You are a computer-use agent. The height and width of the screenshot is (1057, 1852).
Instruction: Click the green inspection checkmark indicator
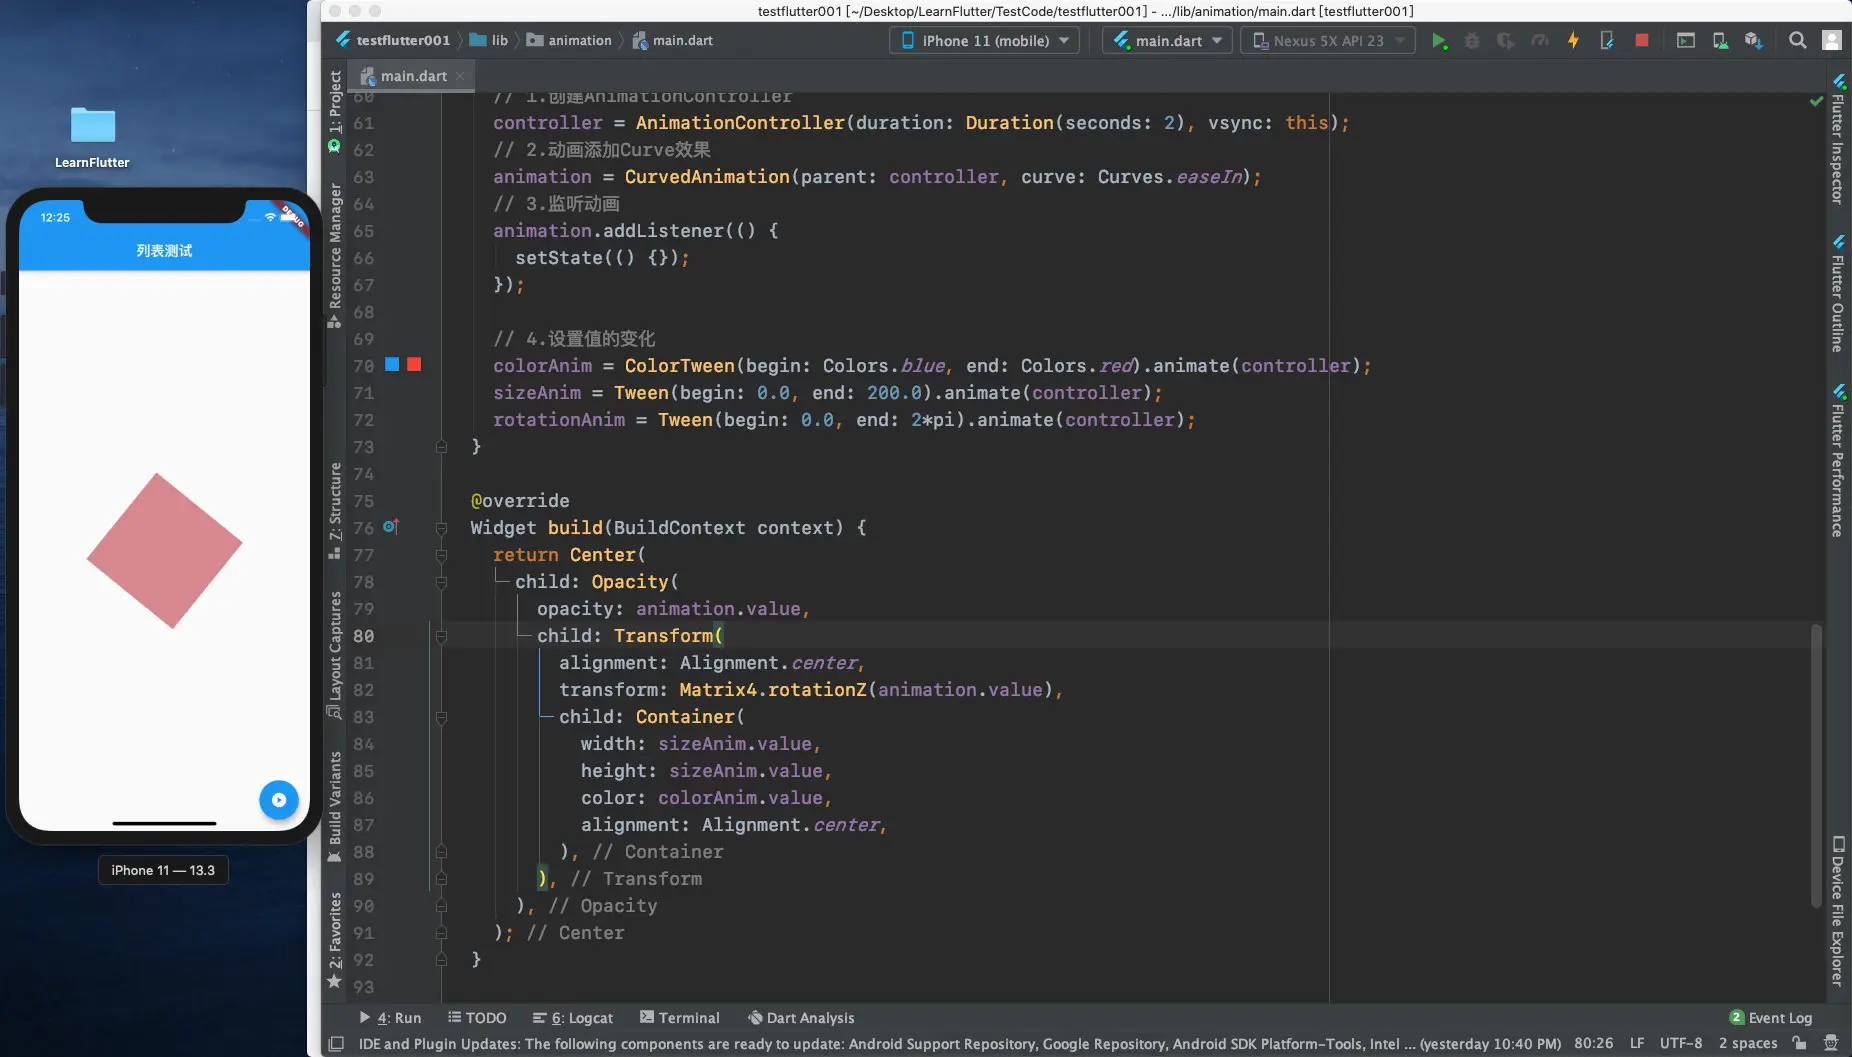(1816, 101)
